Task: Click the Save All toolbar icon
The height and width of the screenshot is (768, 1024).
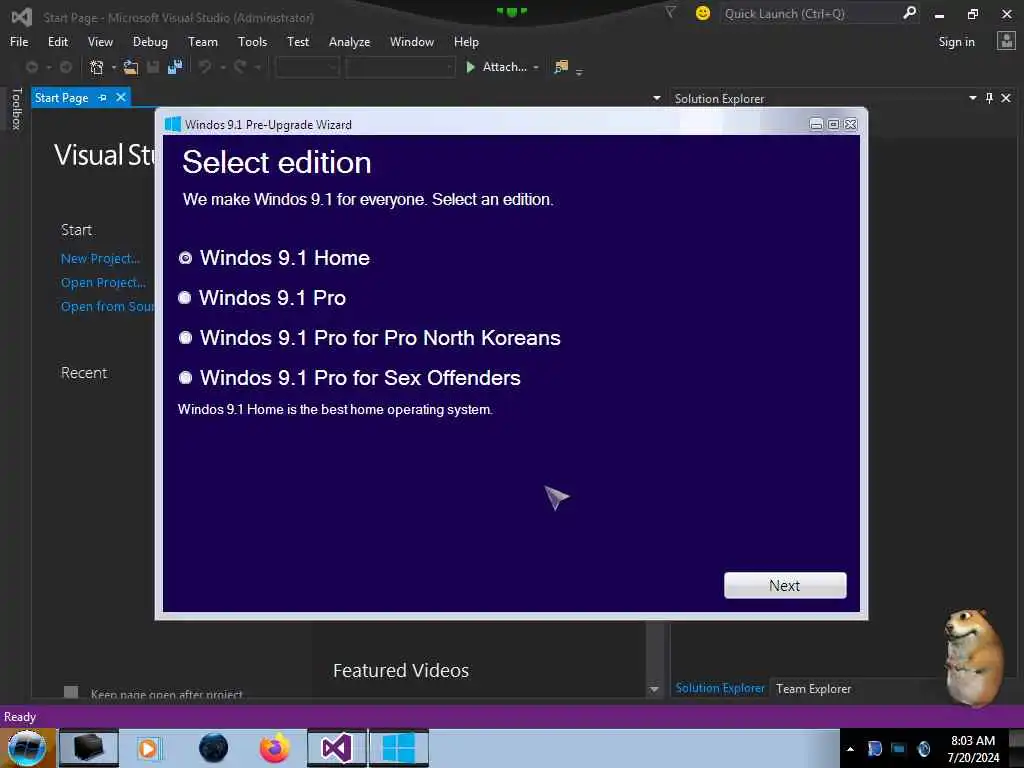Action: (175, 67)
